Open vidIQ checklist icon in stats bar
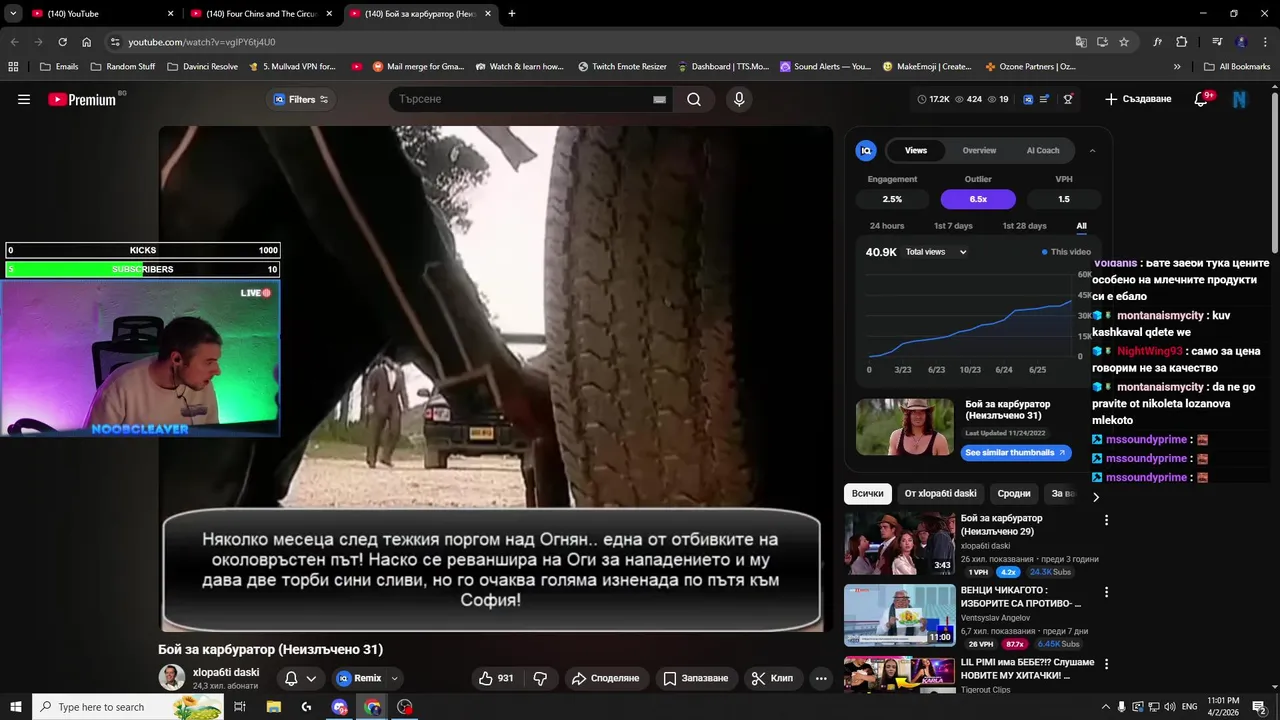 point(1045,99)
